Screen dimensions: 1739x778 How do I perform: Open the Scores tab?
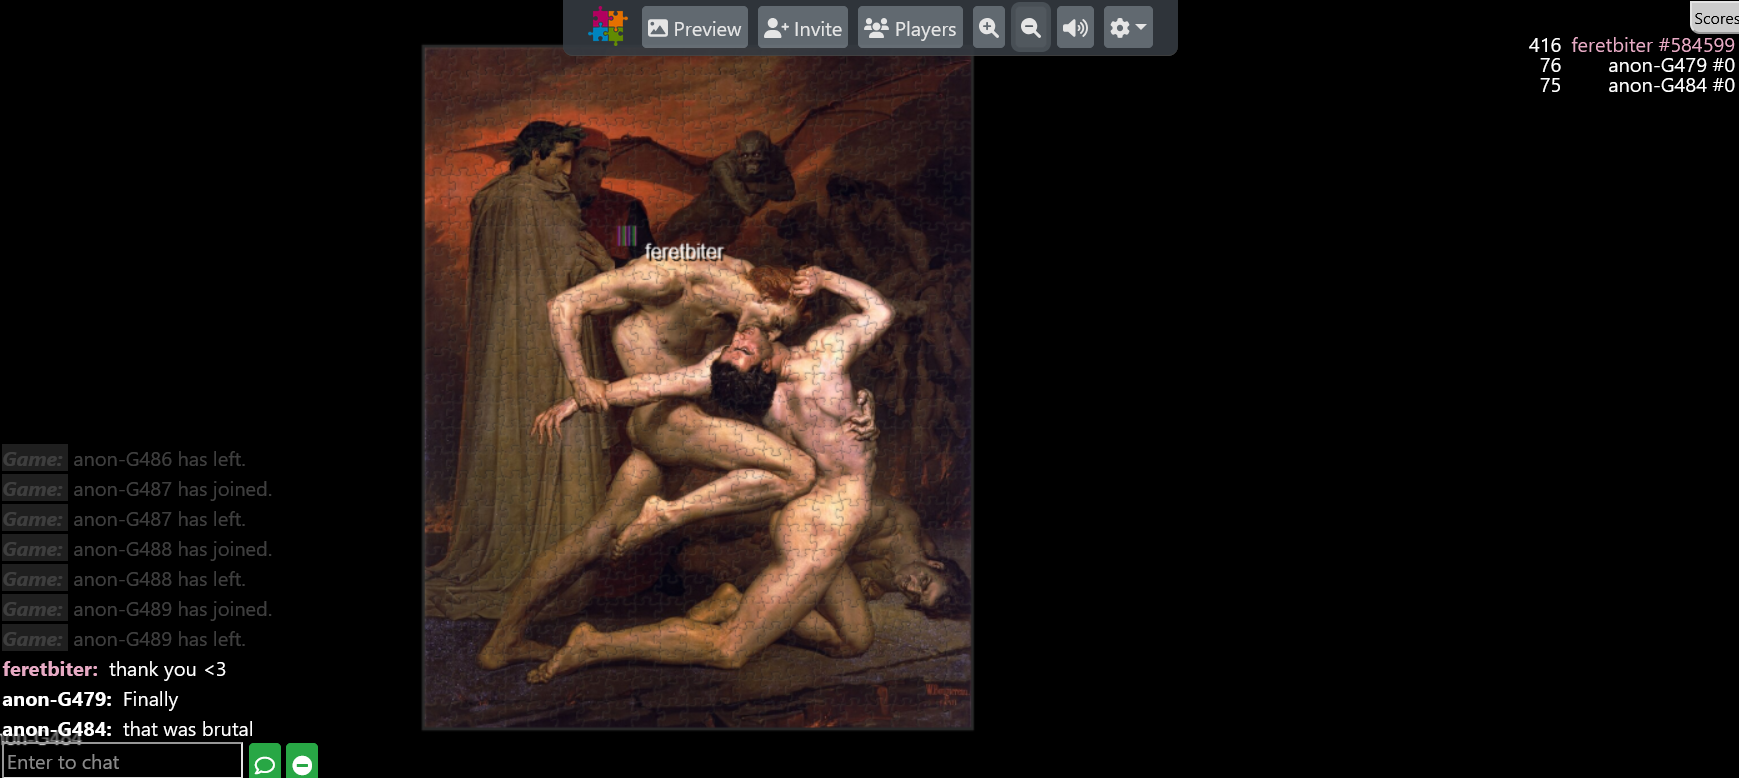(1715, 18)
